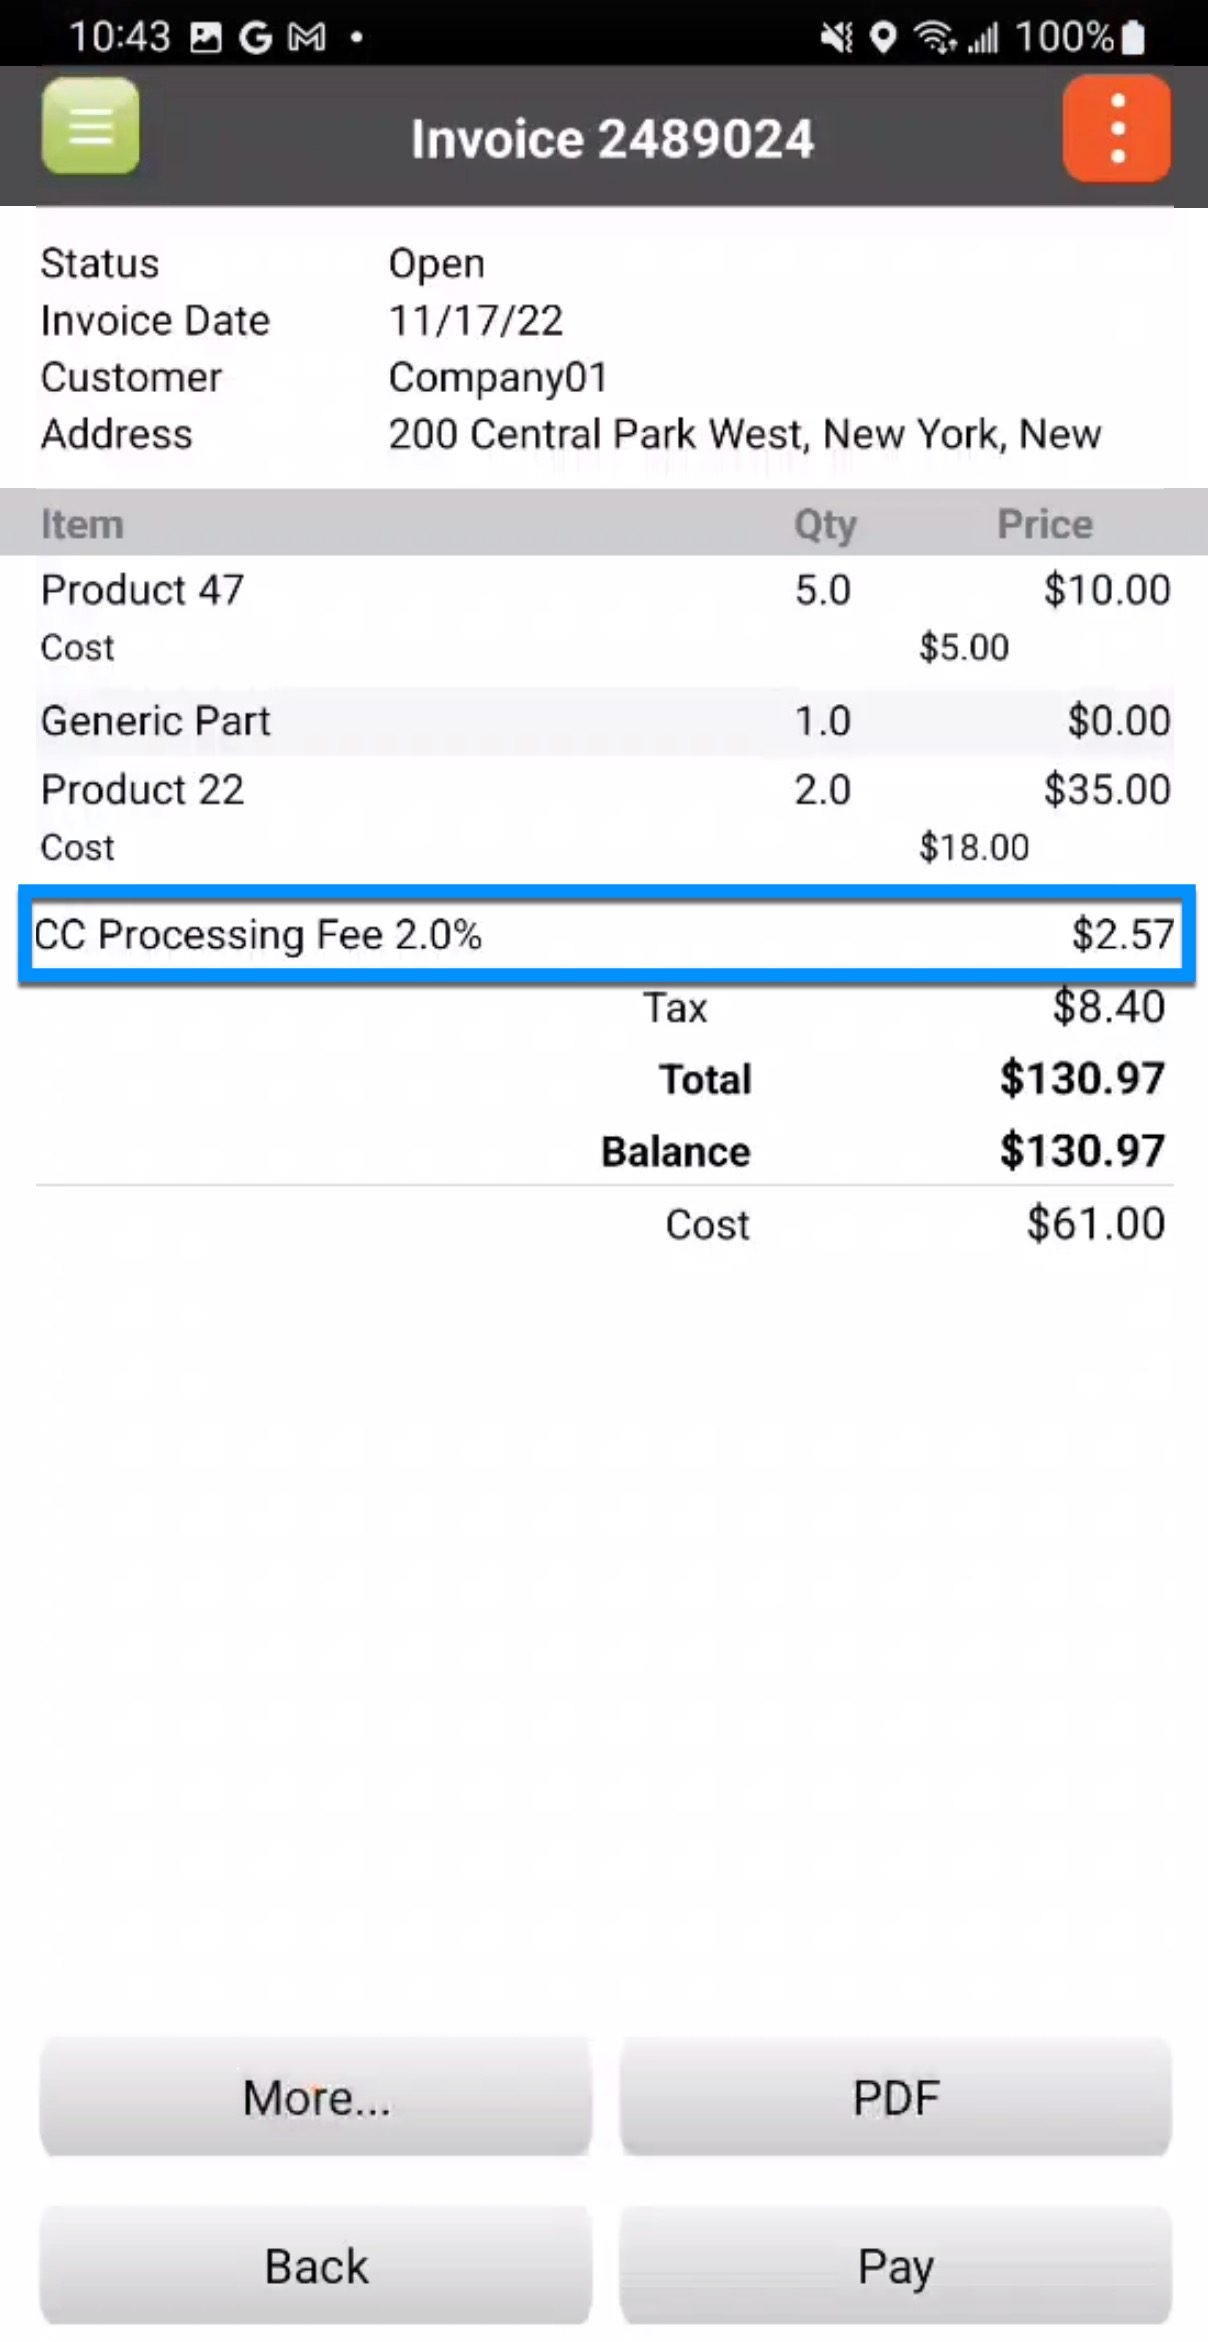Tap the CC Processing Fee 2.0% row
Viewport: 1208px width, 2342px height.
604,935
